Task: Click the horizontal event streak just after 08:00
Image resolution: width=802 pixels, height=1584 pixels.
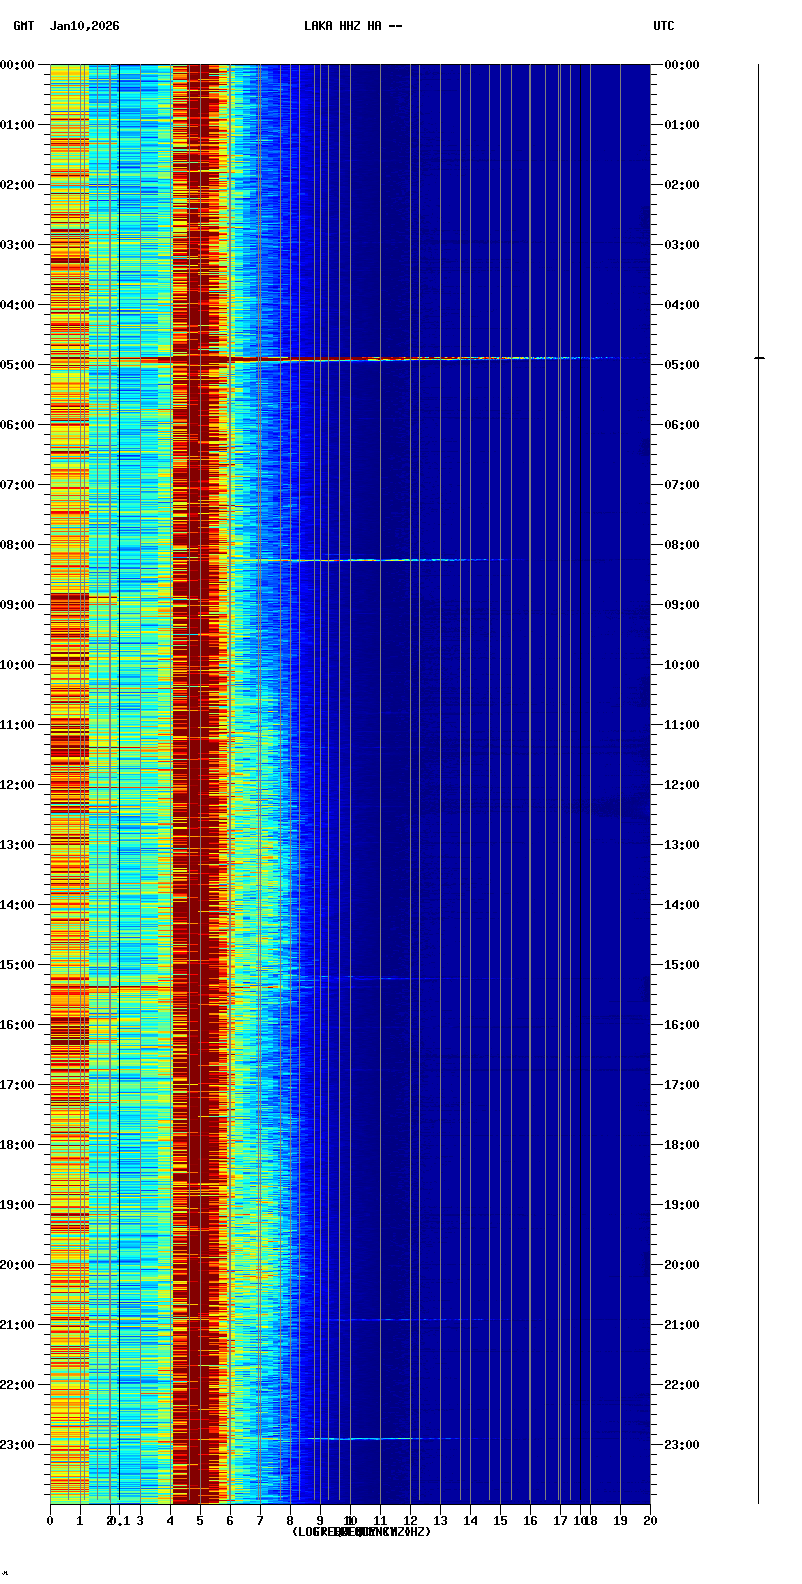Action: 380,560
